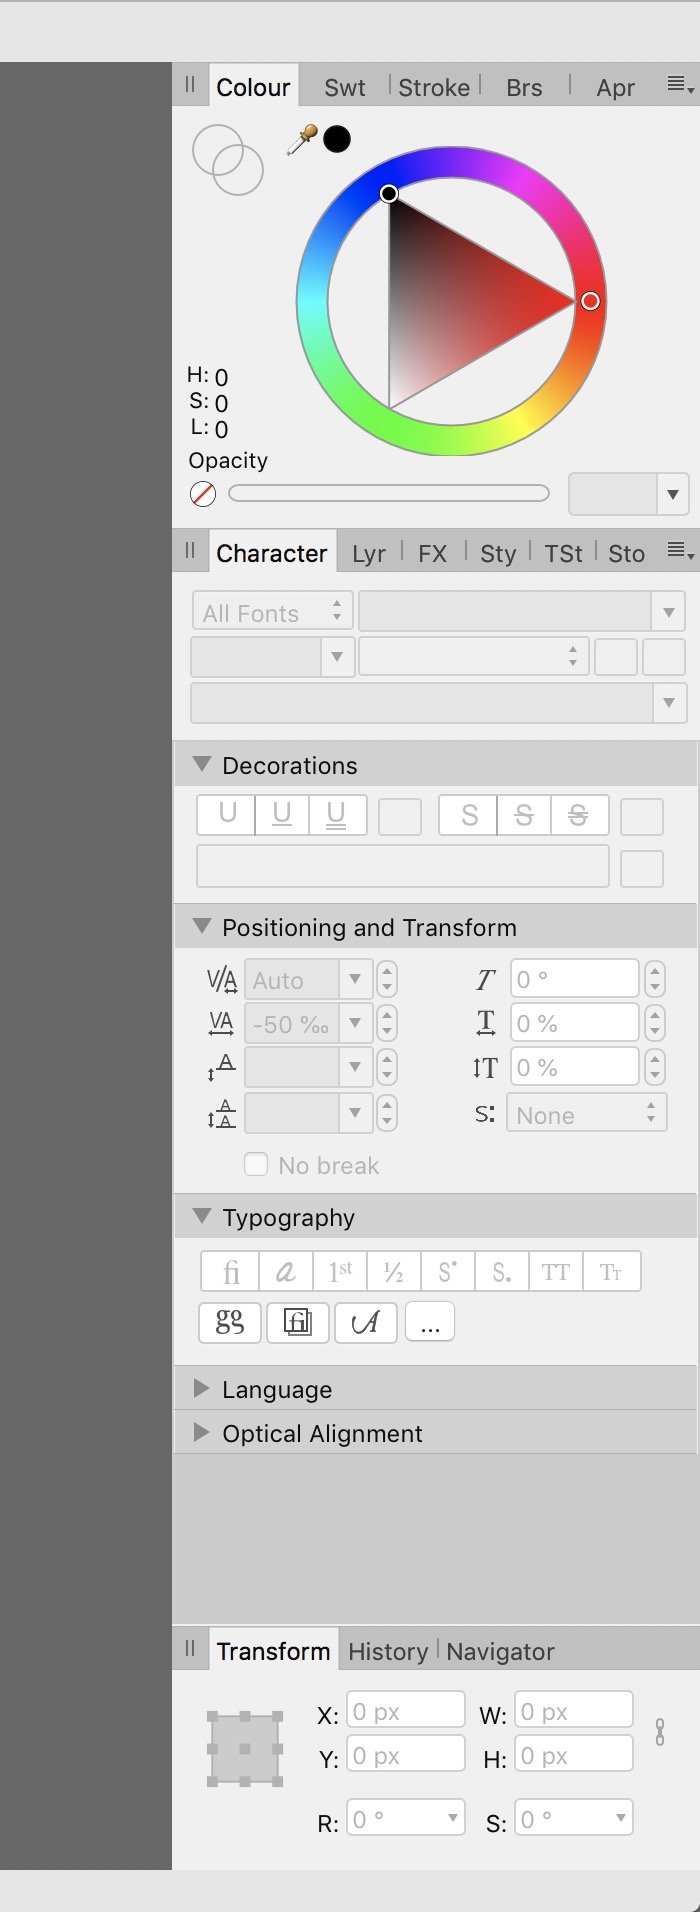Click the ligatures 'fi' typography icon

[230, 1272]
